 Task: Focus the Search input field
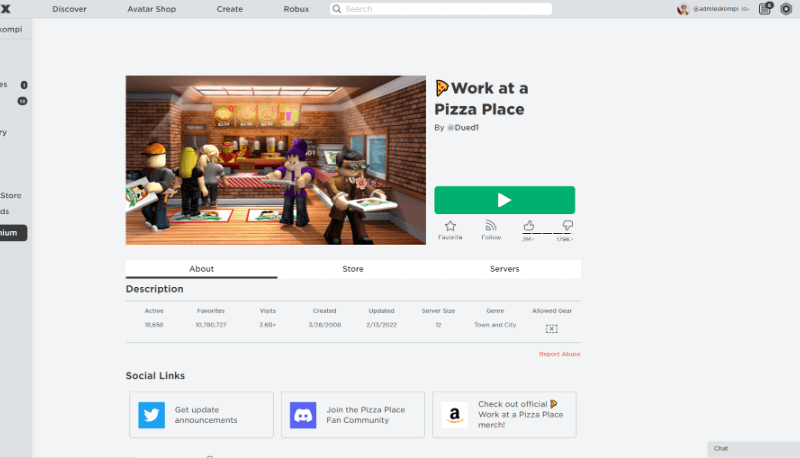(x=441, y=9)
